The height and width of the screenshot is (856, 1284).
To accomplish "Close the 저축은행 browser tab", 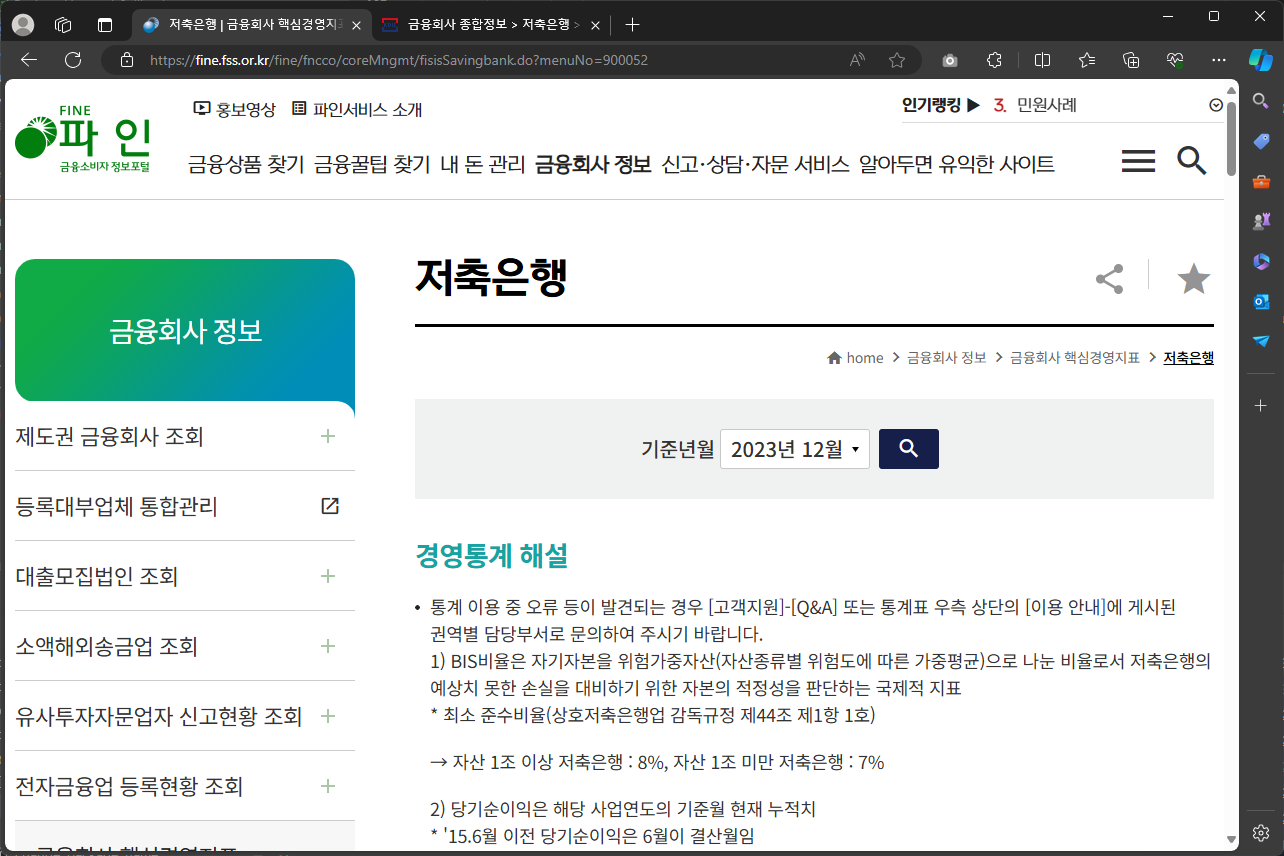I will point(357,25).
